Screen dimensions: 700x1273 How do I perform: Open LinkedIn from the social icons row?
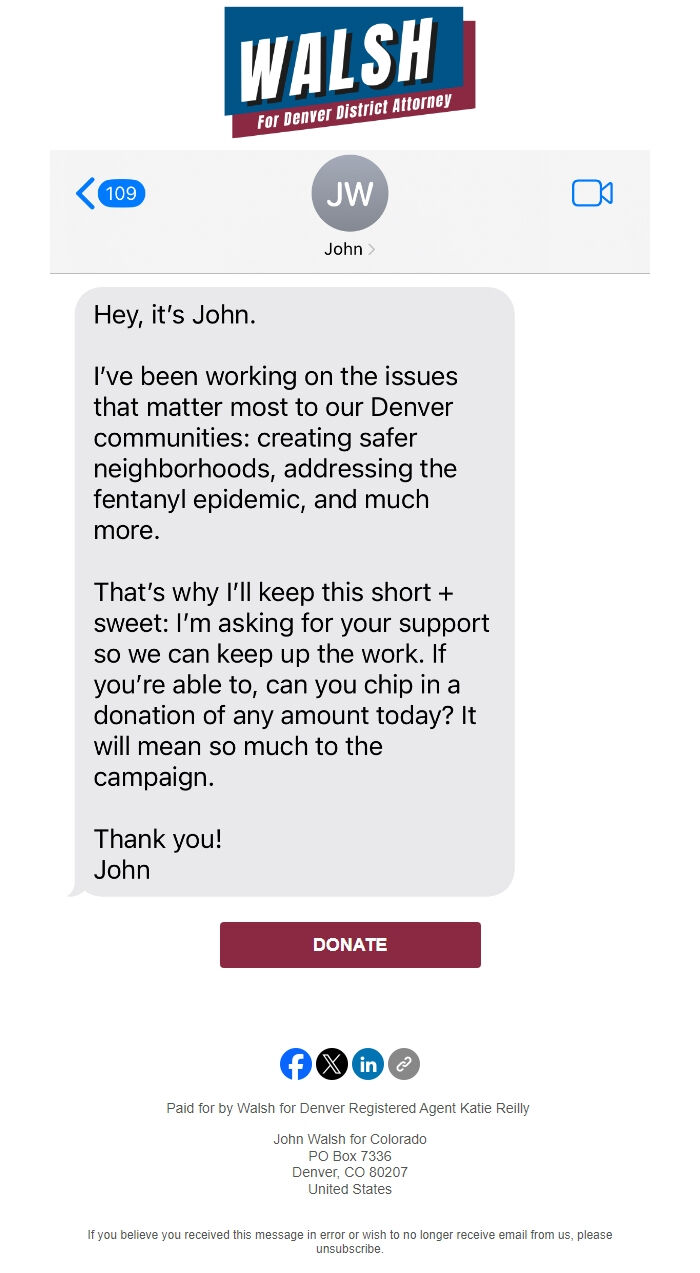(368, 1064)
